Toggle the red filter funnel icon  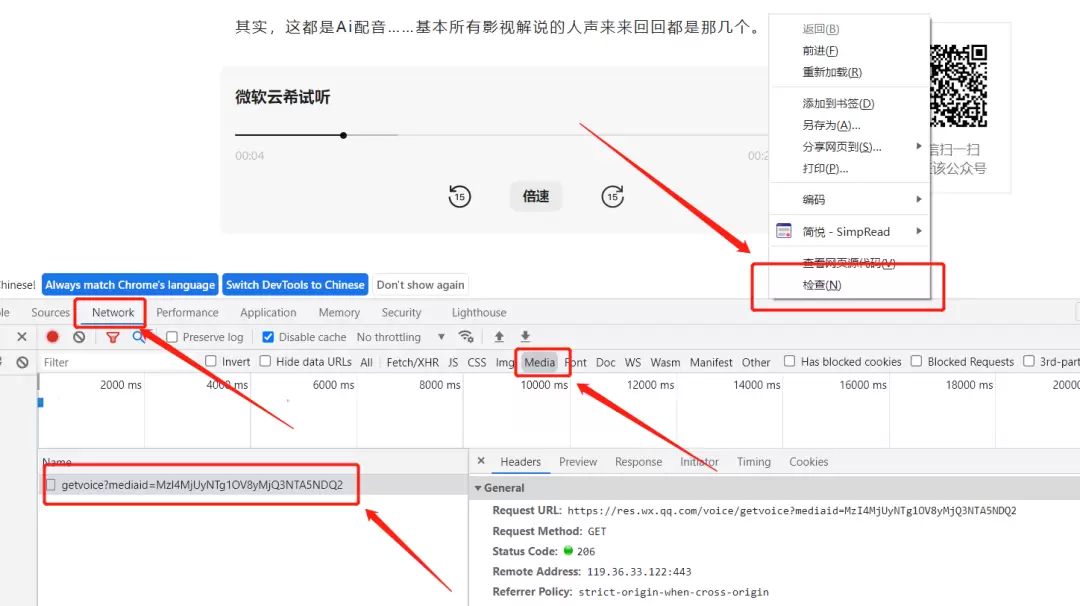click(x=112, y=337)
